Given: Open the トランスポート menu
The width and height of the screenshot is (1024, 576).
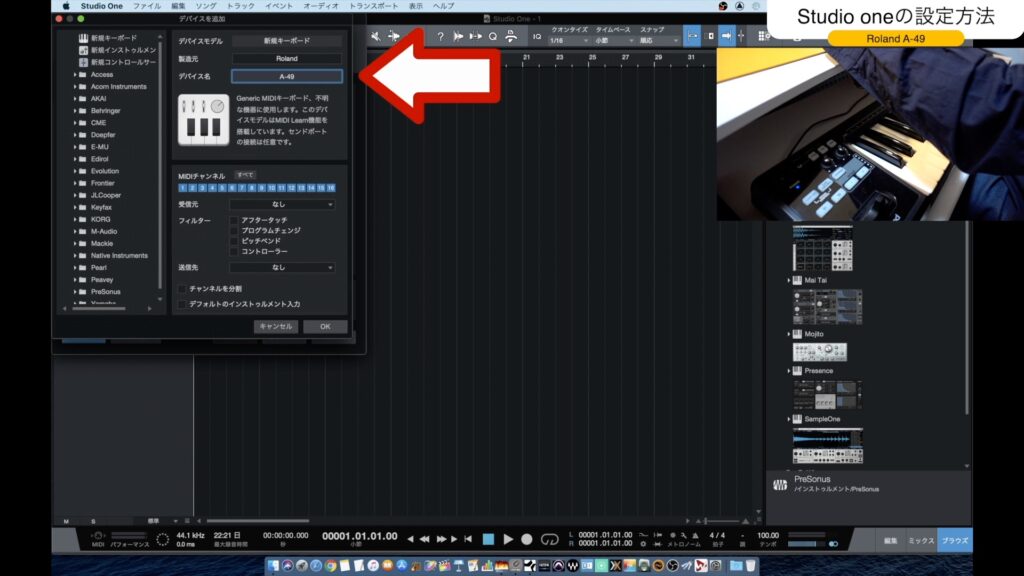Looking at the screenshot, I should point(374,6).
